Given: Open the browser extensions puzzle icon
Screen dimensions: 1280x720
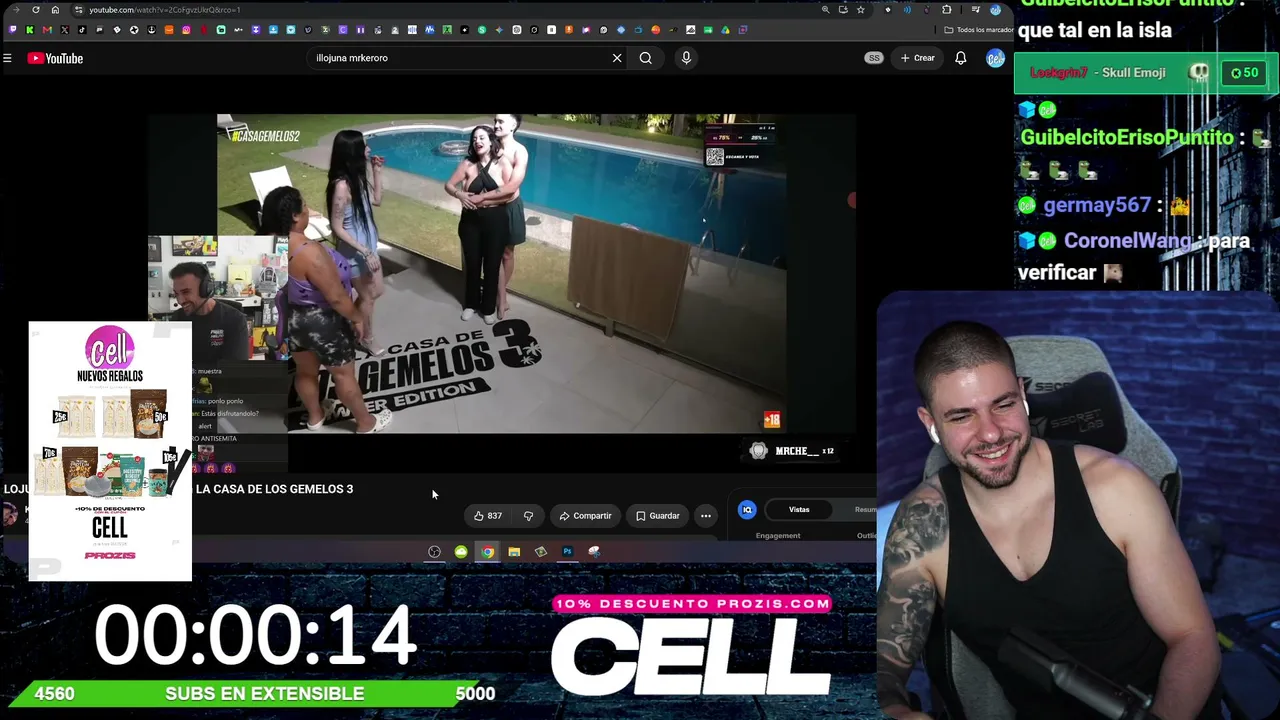Looking at the screenshot, I should pos(947,10).
